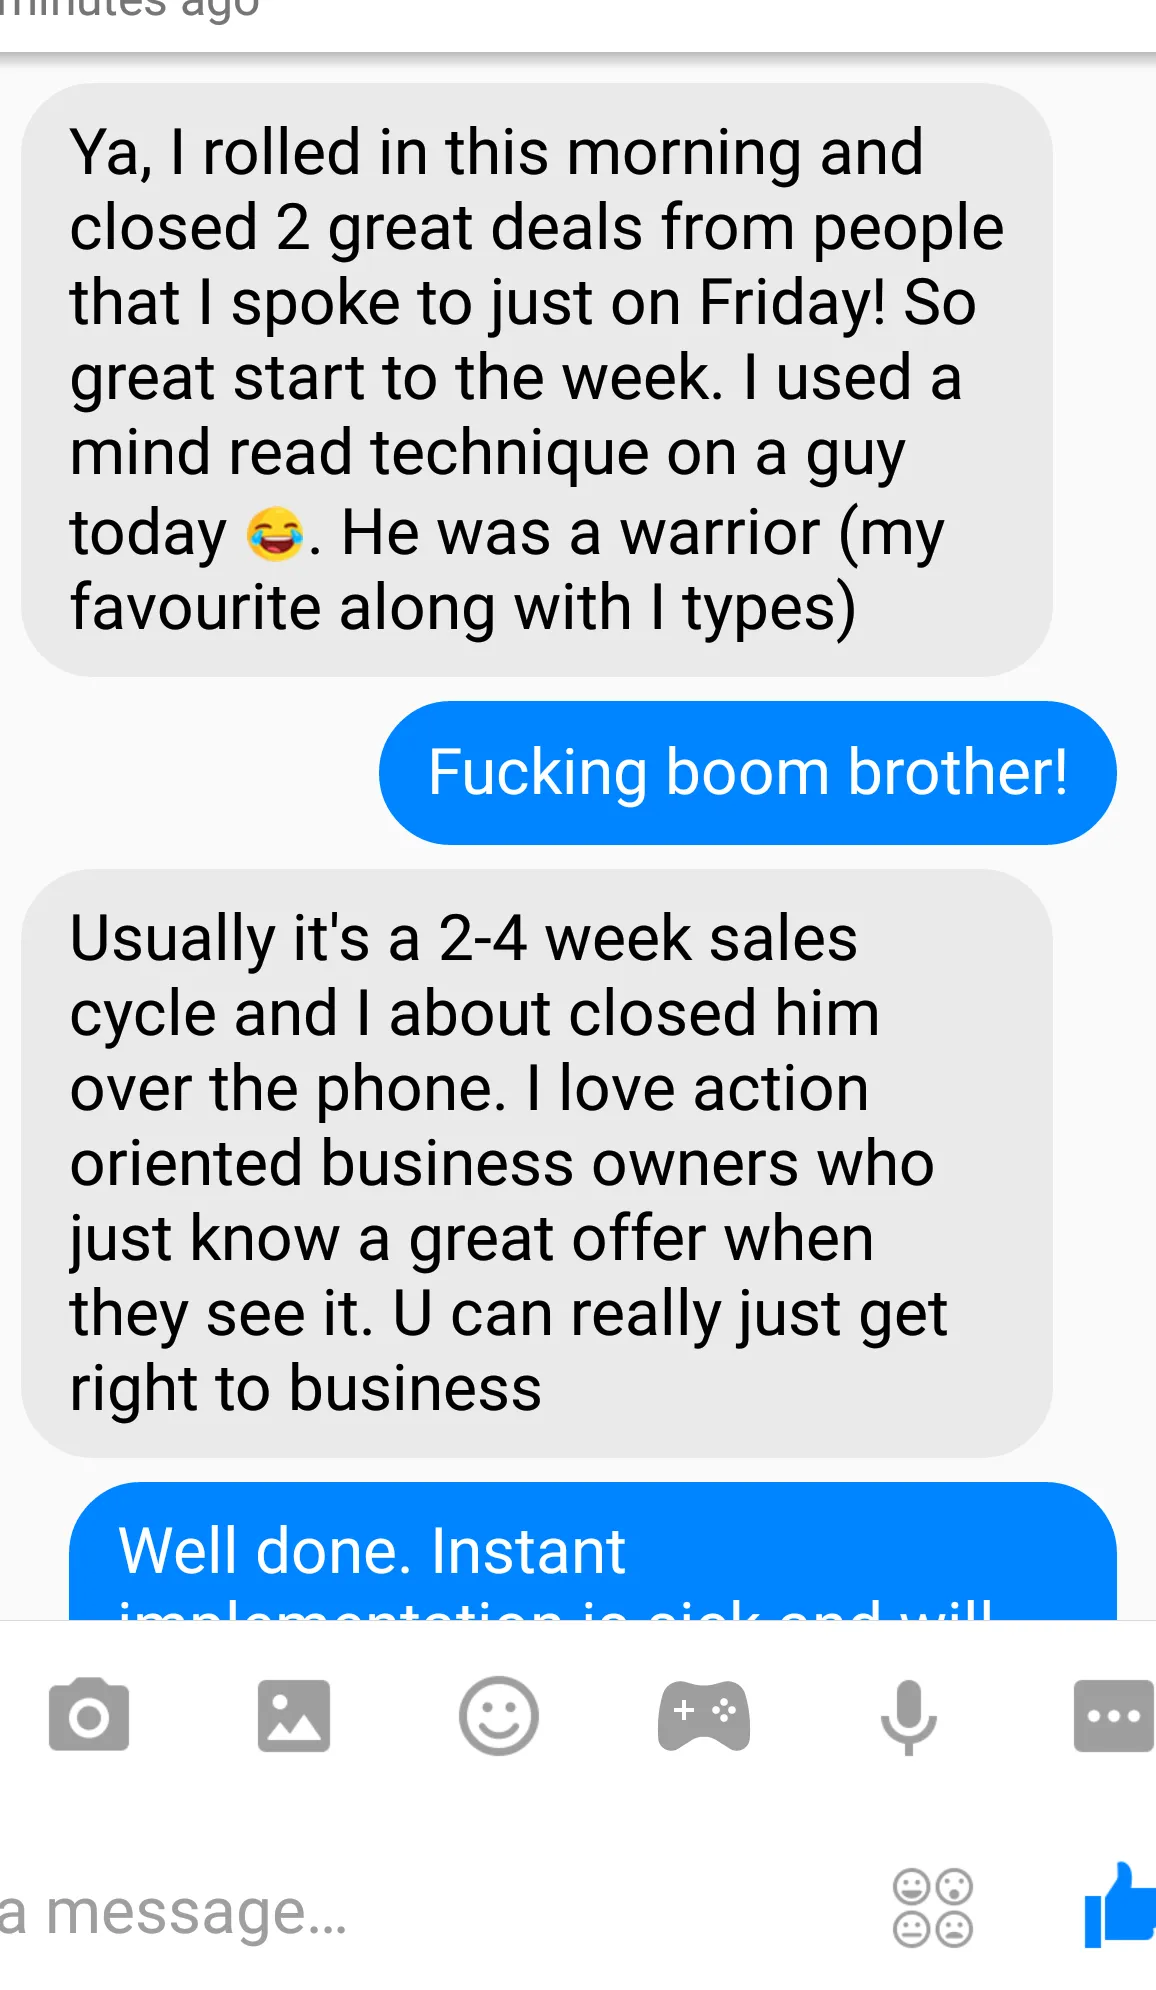Viewport: 1156px width, 1990px height.
Task: Tap 'right to business' line in gray bubble
Action: tap(305, 1389)
